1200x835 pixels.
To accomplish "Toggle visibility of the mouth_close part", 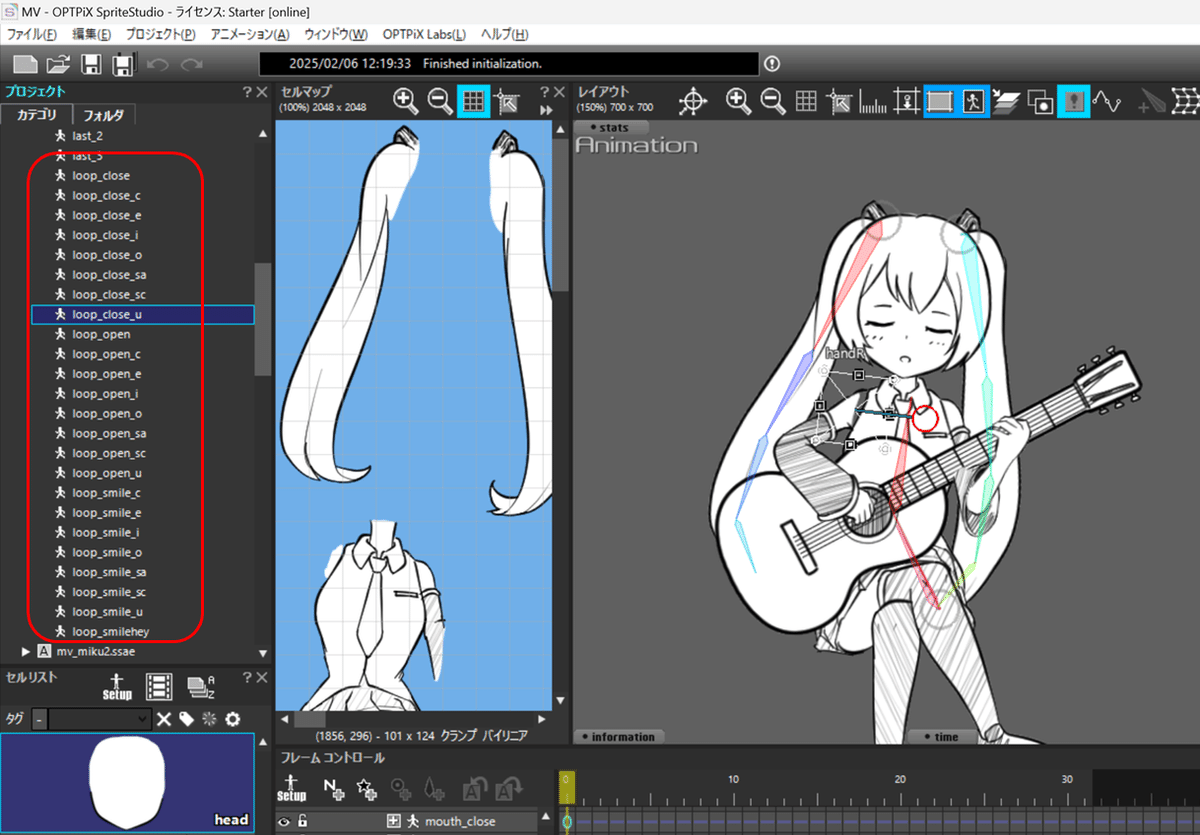I will [x=284, y=822].
